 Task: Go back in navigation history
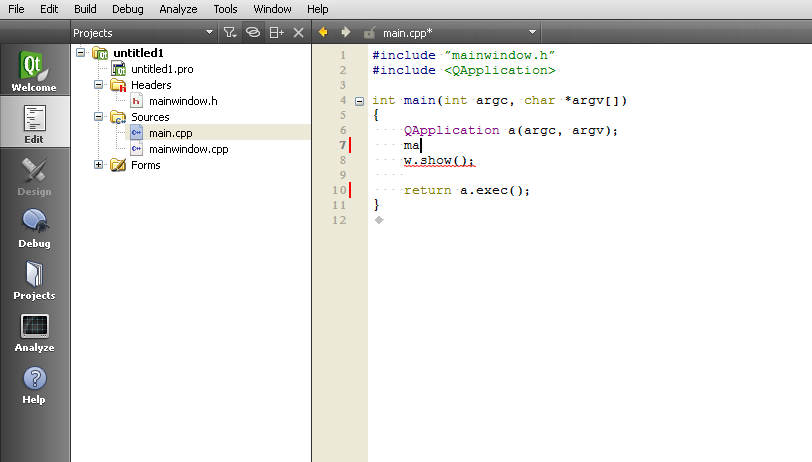[323, 32]
